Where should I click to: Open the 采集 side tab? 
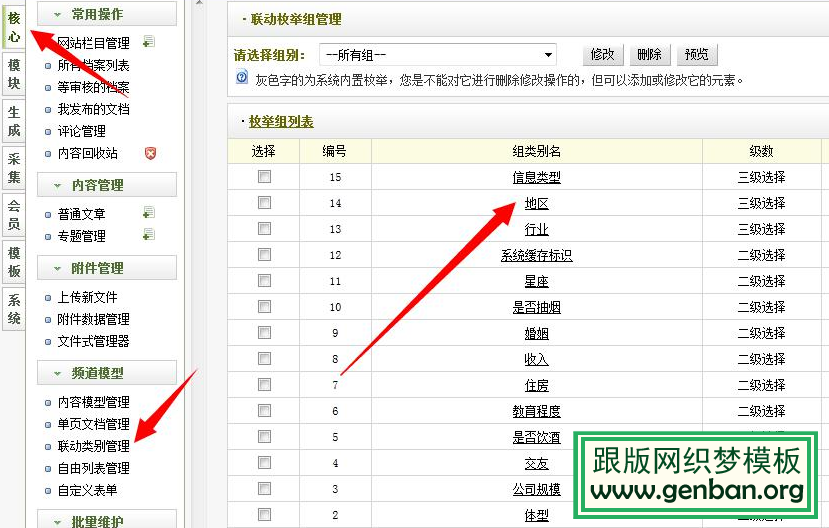click(14, 168)
